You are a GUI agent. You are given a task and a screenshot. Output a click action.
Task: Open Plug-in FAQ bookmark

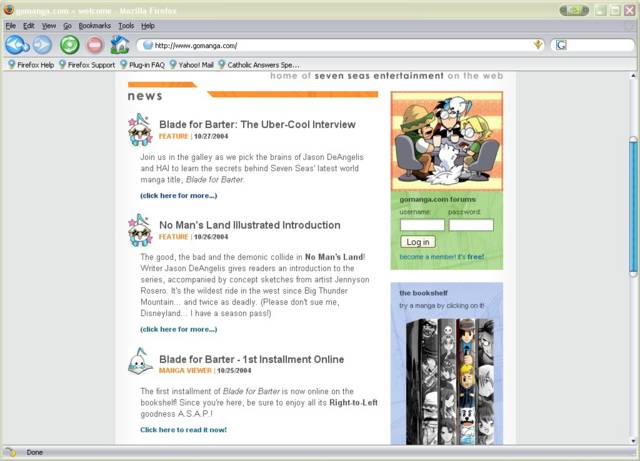click(x=142, y=65)
